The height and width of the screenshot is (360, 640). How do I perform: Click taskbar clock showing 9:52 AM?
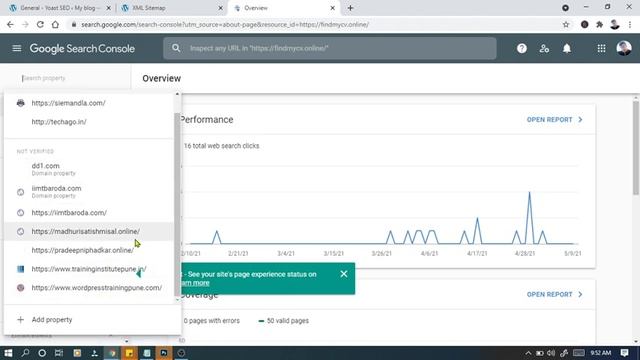[600, 353]
